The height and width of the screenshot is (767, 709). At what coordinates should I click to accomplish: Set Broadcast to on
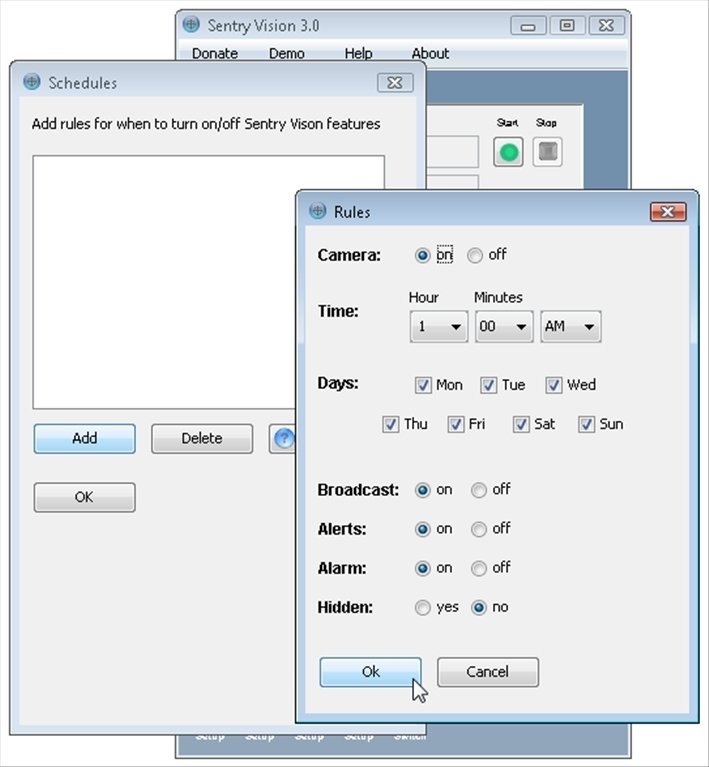tap(422, 490)
